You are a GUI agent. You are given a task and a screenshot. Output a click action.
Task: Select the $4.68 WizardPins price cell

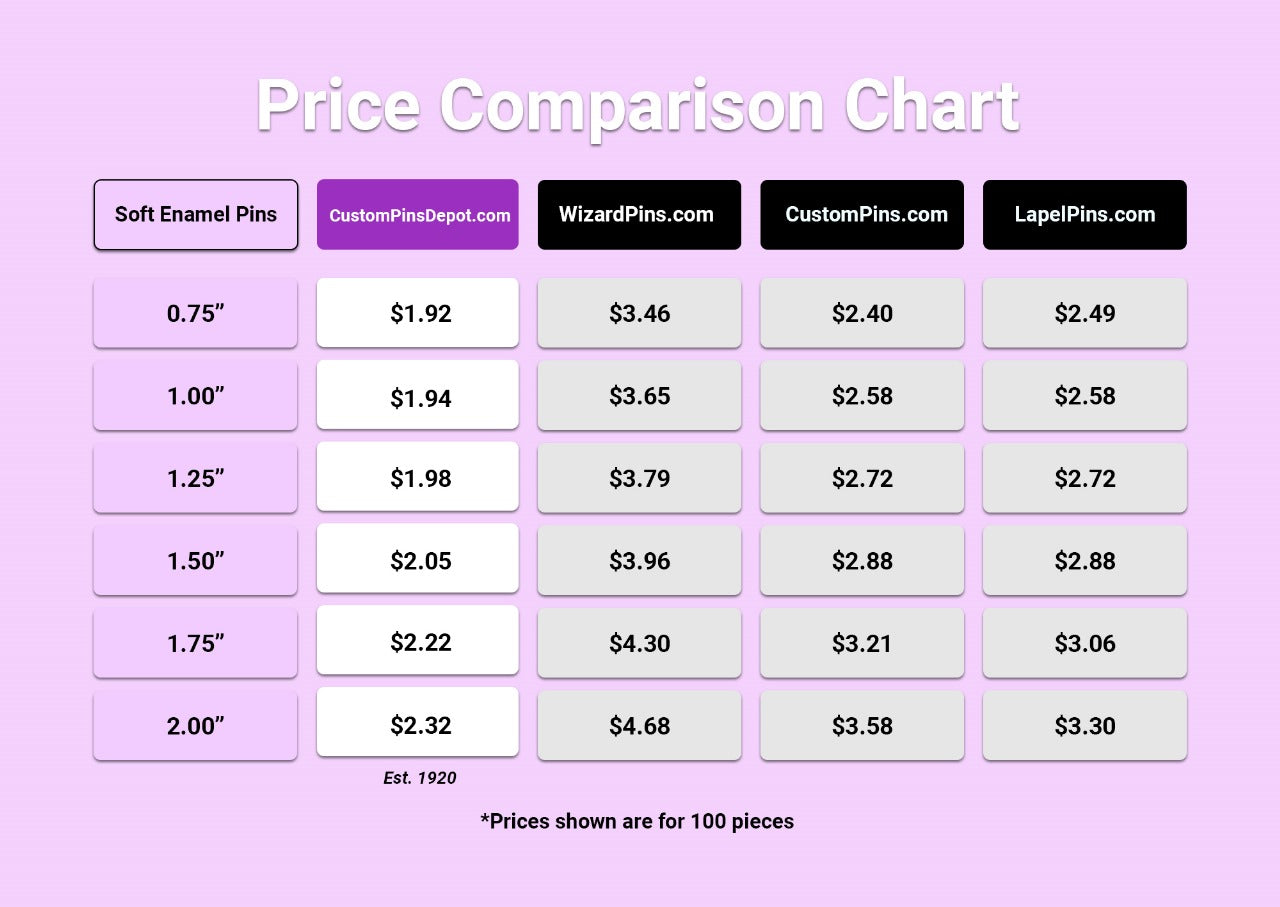tap(639, 725)
